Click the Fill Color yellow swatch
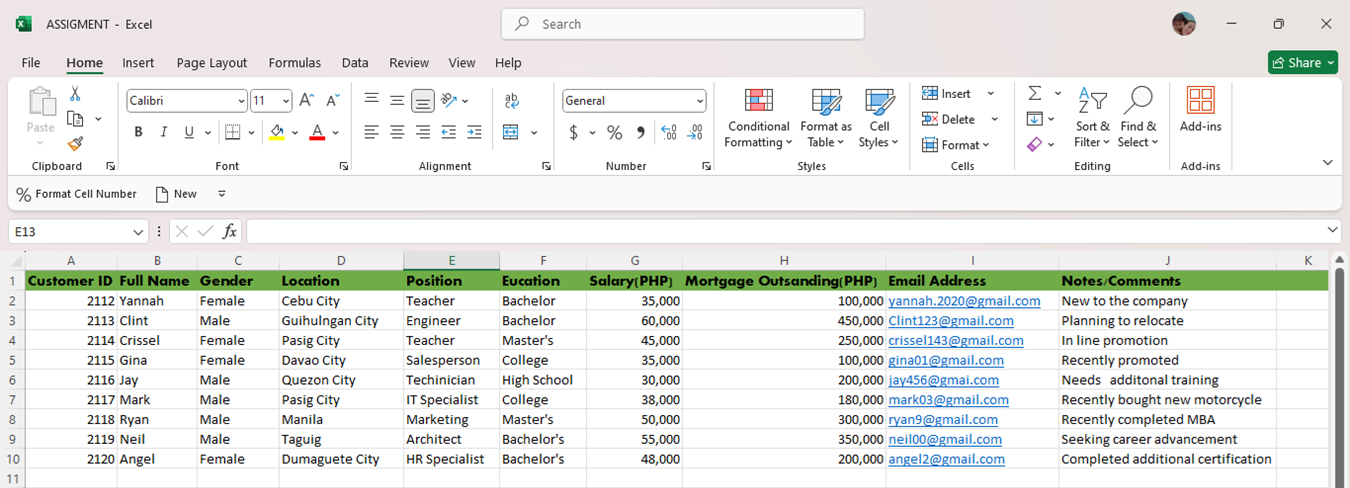Image resolution: width=1350 pixels, height=488 pixels. tap(277, 133)
